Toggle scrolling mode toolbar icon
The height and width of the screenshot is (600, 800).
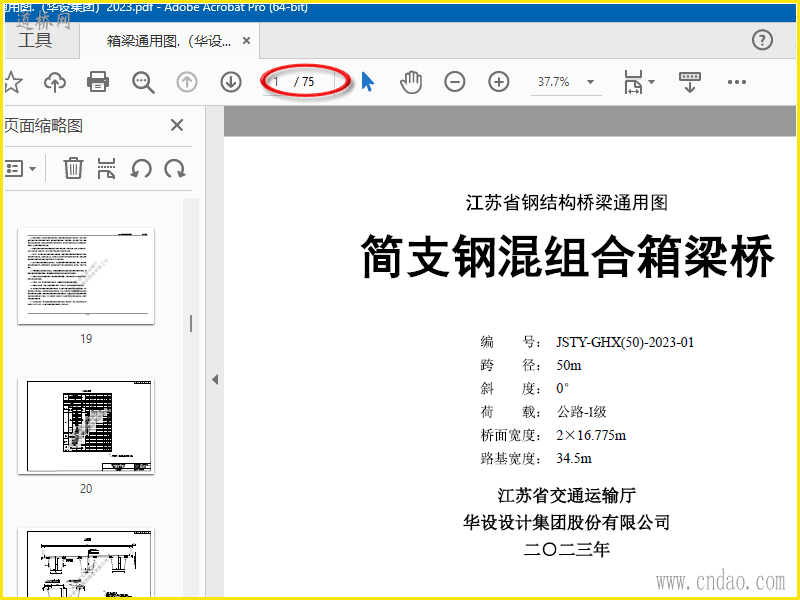click(690, 82)
